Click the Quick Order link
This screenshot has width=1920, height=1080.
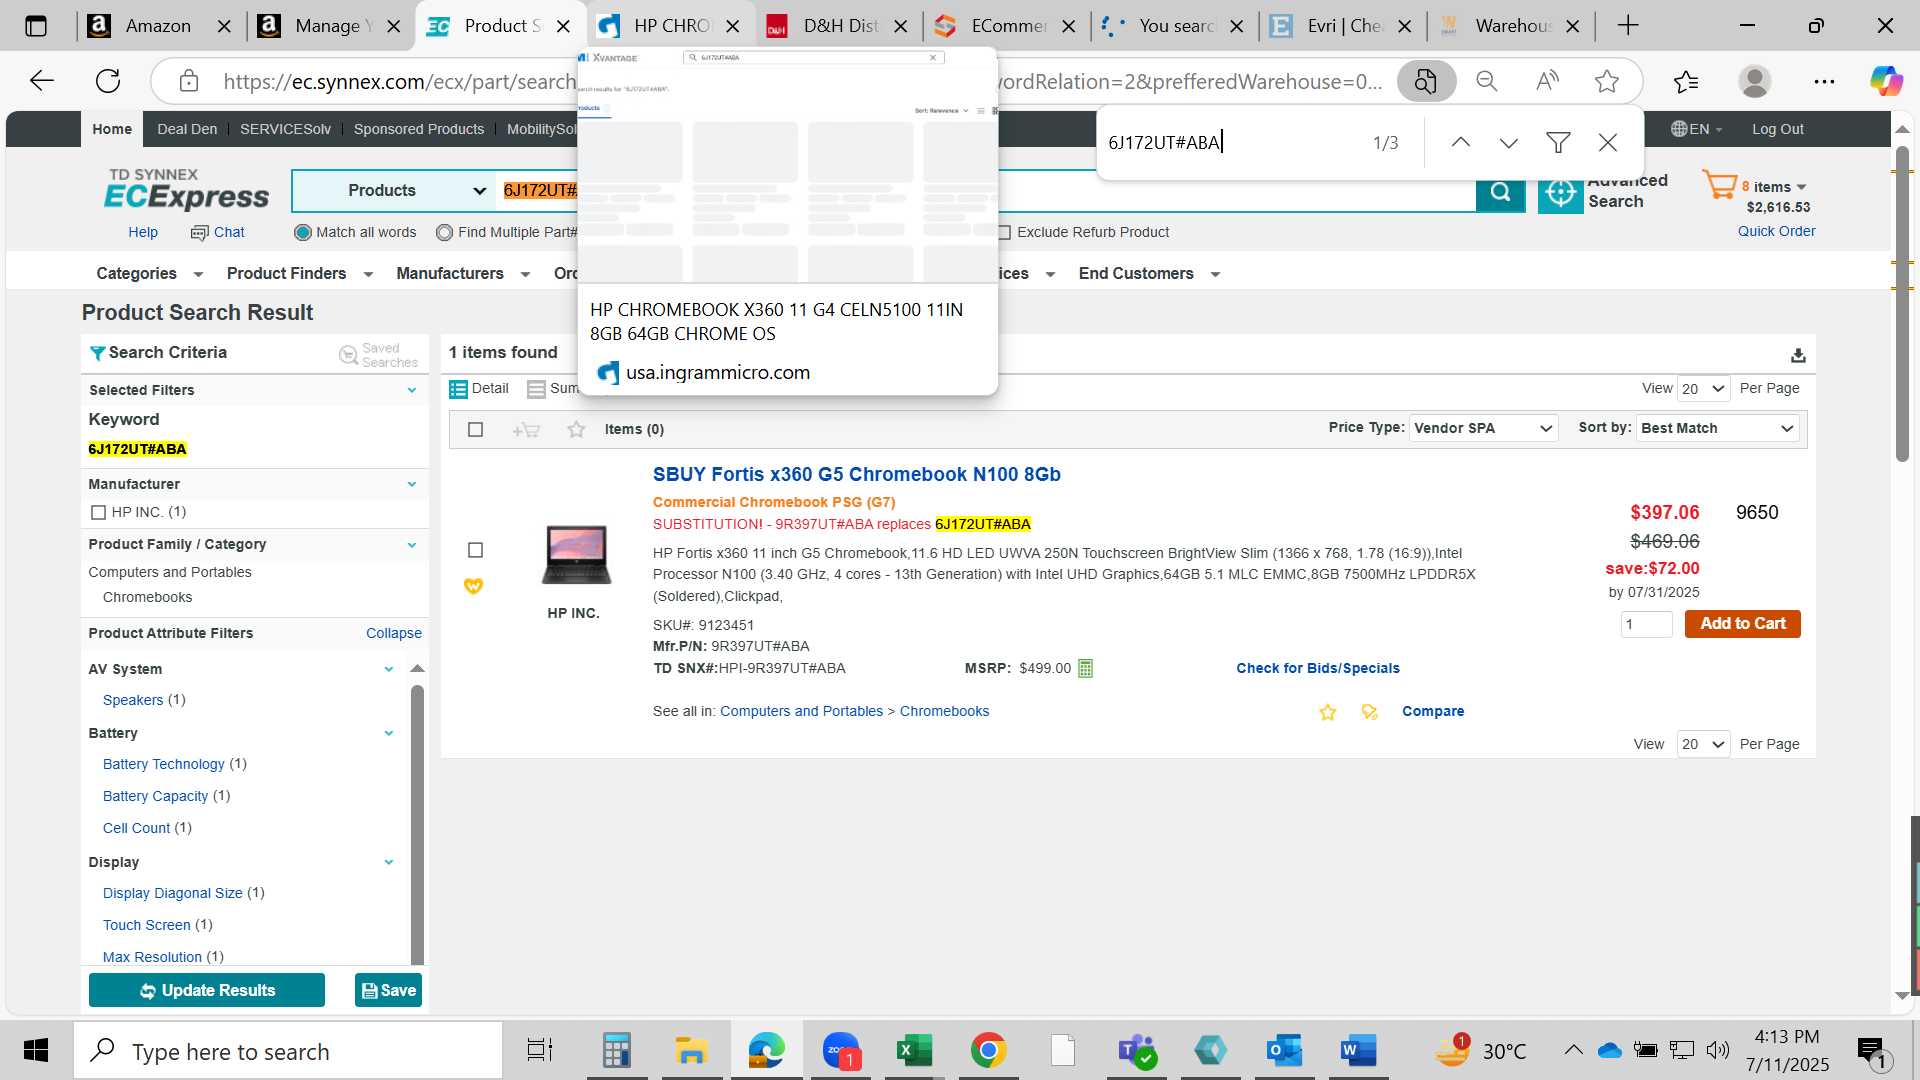coord(1776,231)
